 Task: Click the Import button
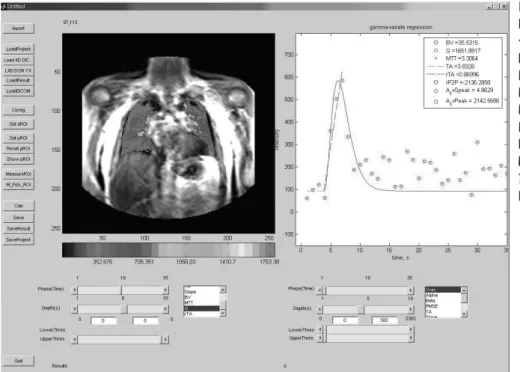pos(18,28)
